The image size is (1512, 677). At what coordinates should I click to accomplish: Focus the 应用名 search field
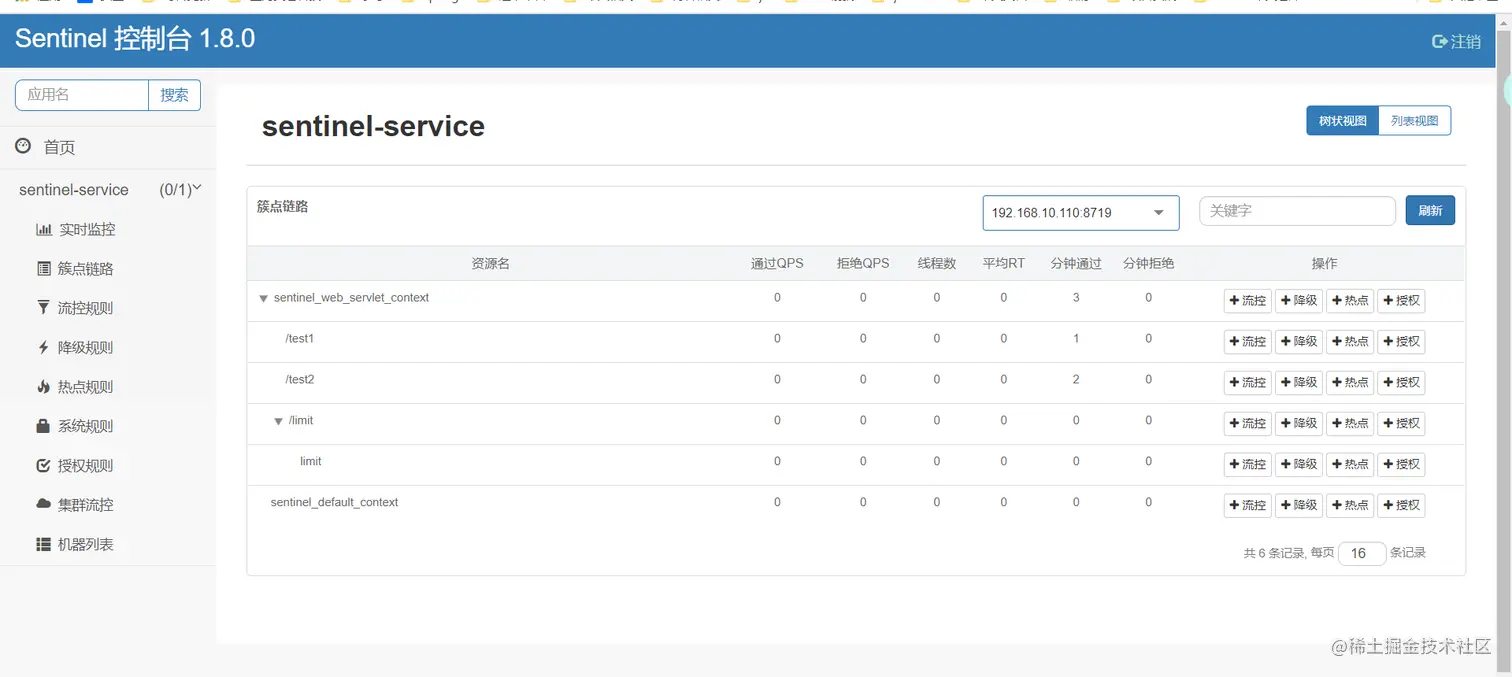click(82, 95)
